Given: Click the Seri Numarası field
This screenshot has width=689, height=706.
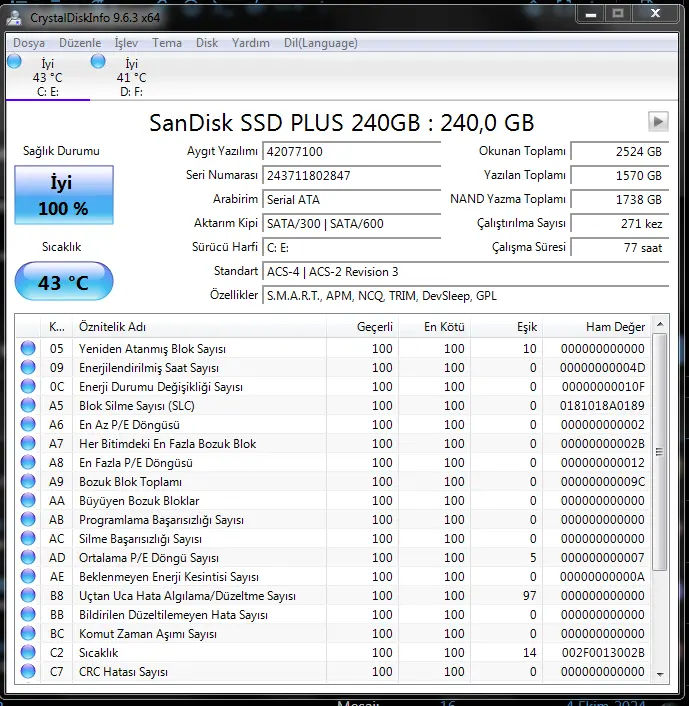Looking at the screenshot, I should pyautogui.click(x=351, y=176).
